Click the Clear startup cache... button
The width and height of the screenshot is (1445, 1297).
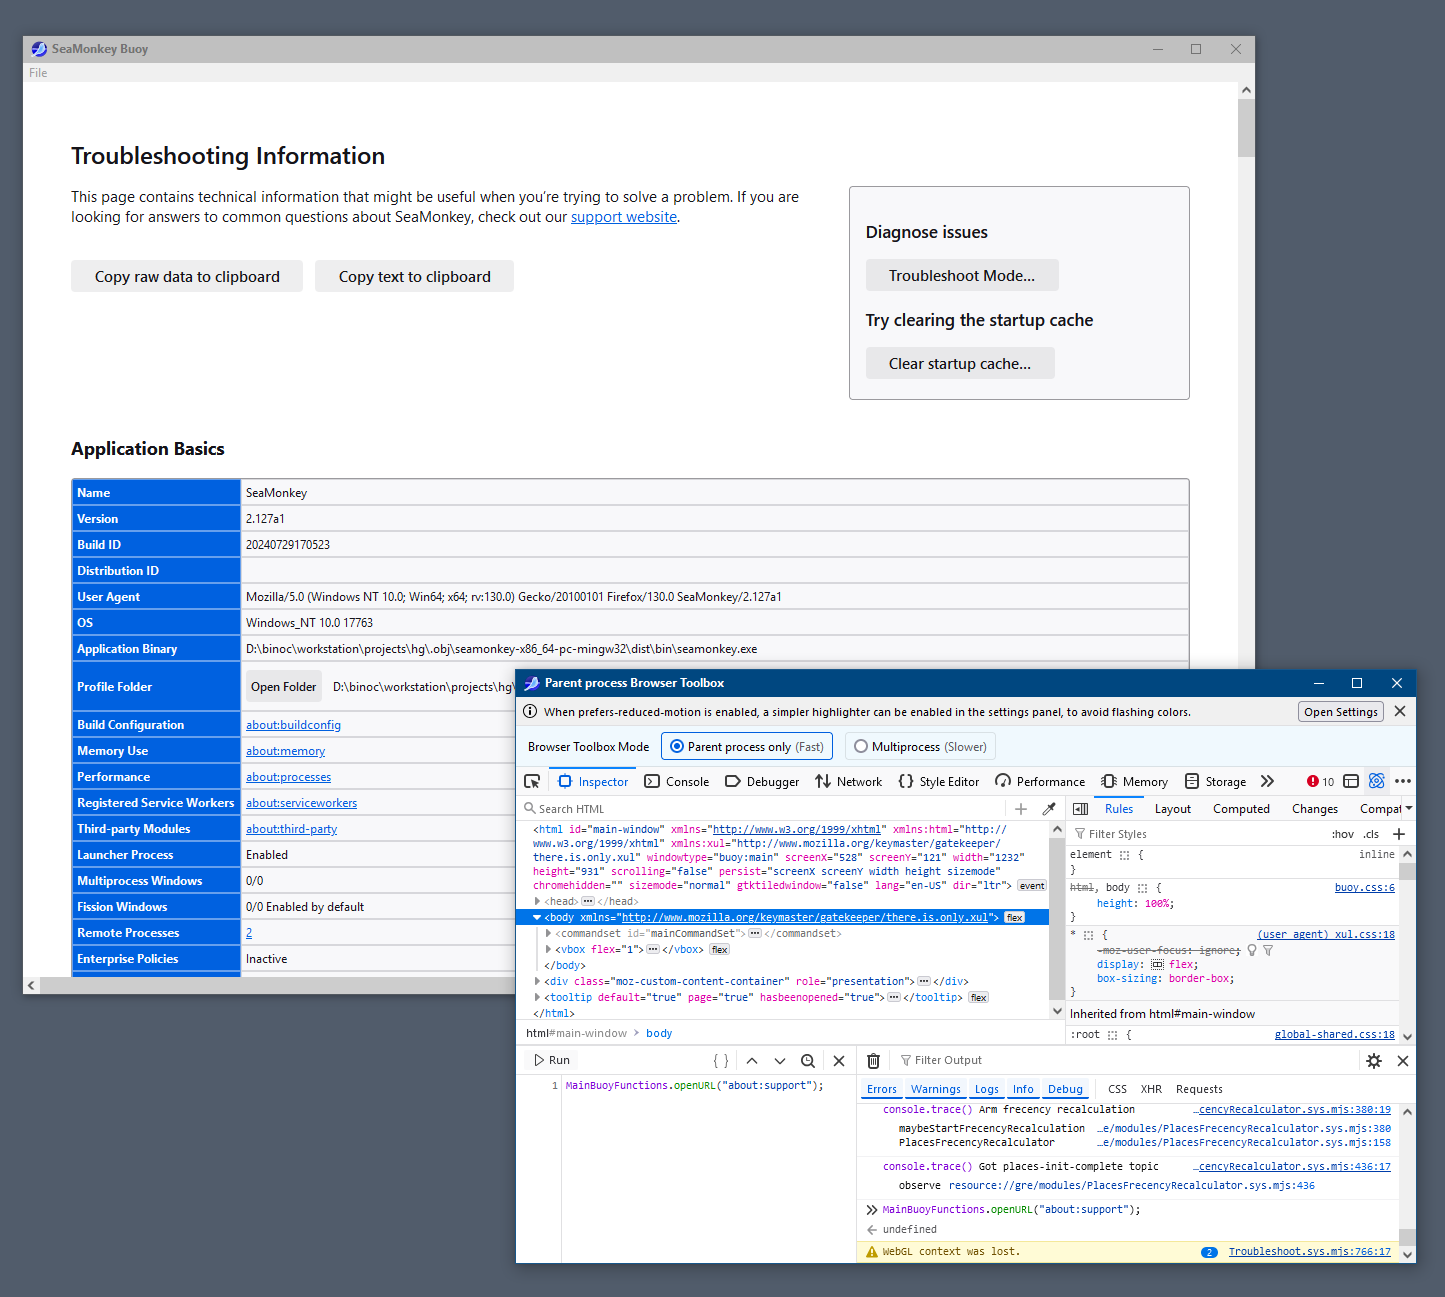coord(960,364)
